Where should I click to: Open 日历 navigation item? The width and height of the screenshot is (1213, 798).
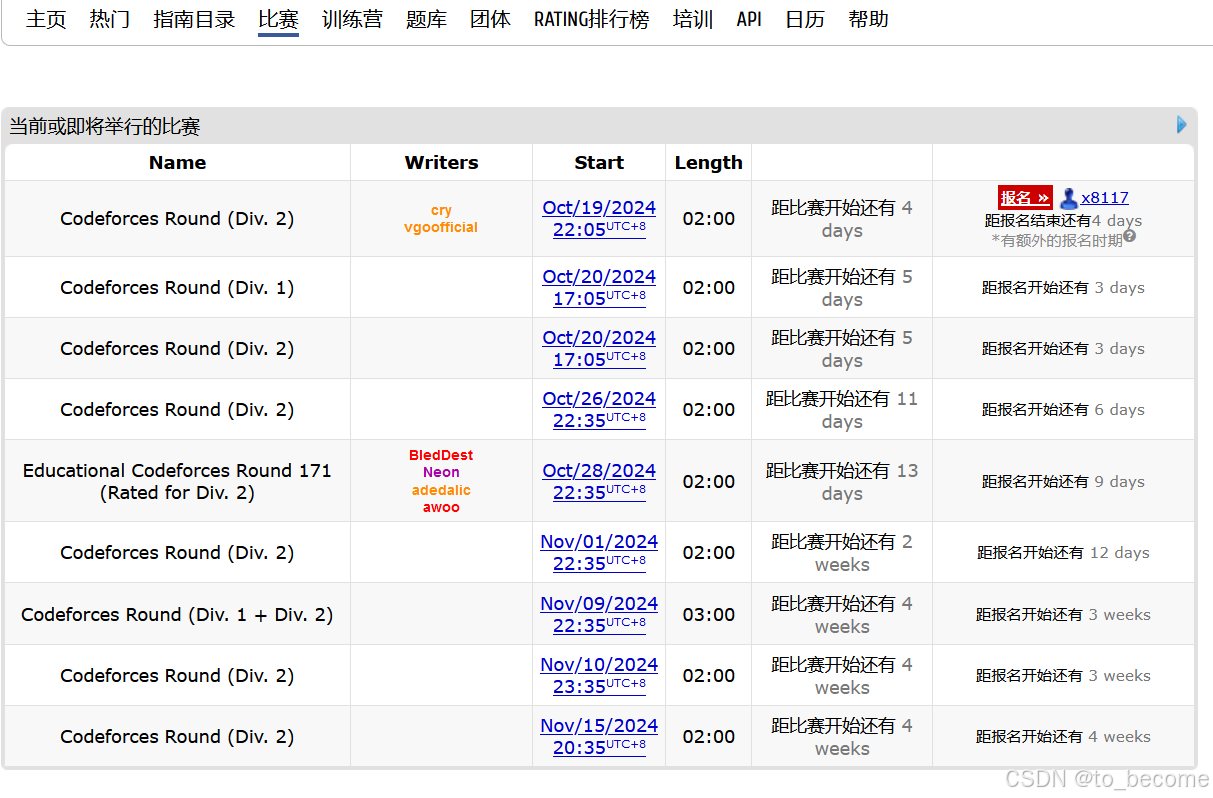[x=805, y=19]
